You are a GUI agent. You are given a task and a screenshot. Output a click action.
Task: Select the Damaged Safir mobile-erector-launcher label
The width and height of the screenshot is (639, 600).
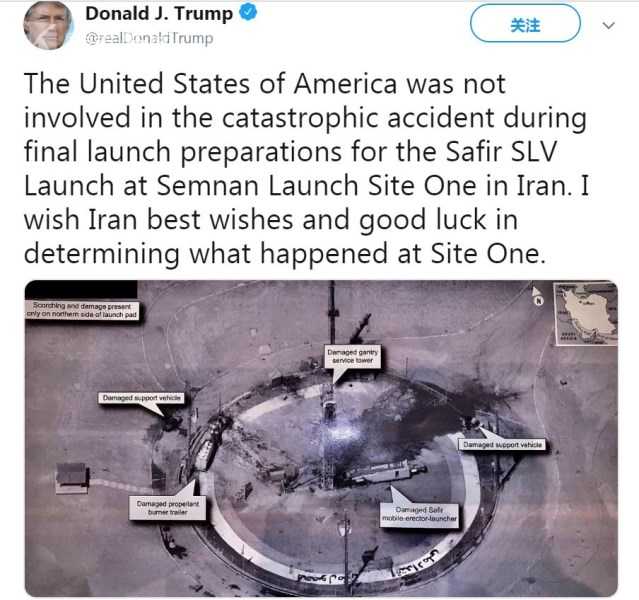point(419,515)
